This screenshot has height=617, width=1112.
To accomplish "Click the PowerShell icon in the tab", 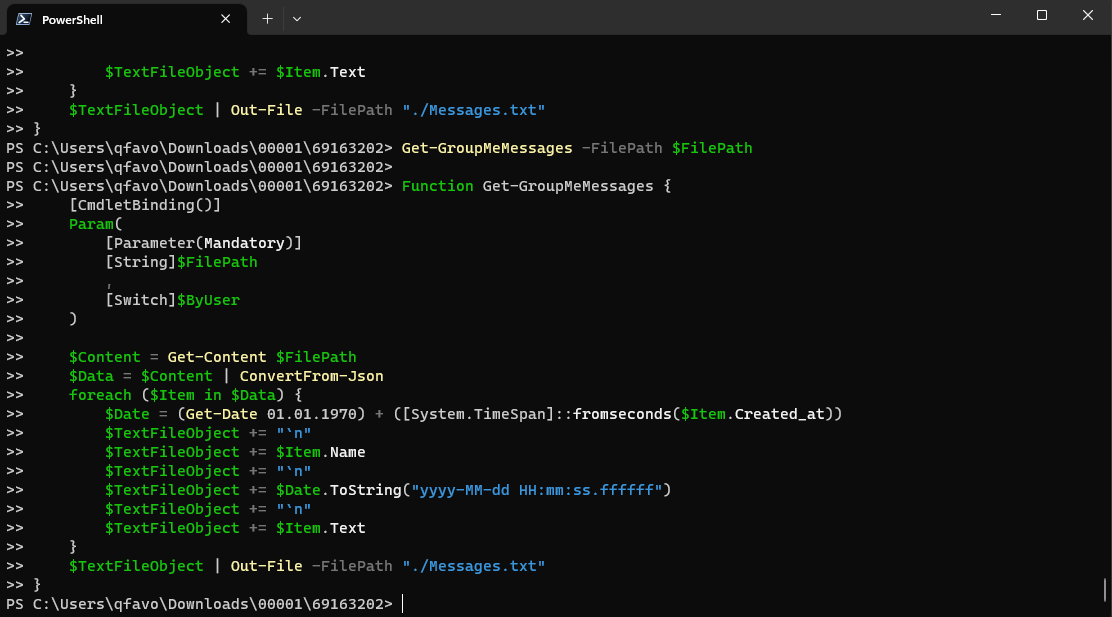I will [23, 19].
